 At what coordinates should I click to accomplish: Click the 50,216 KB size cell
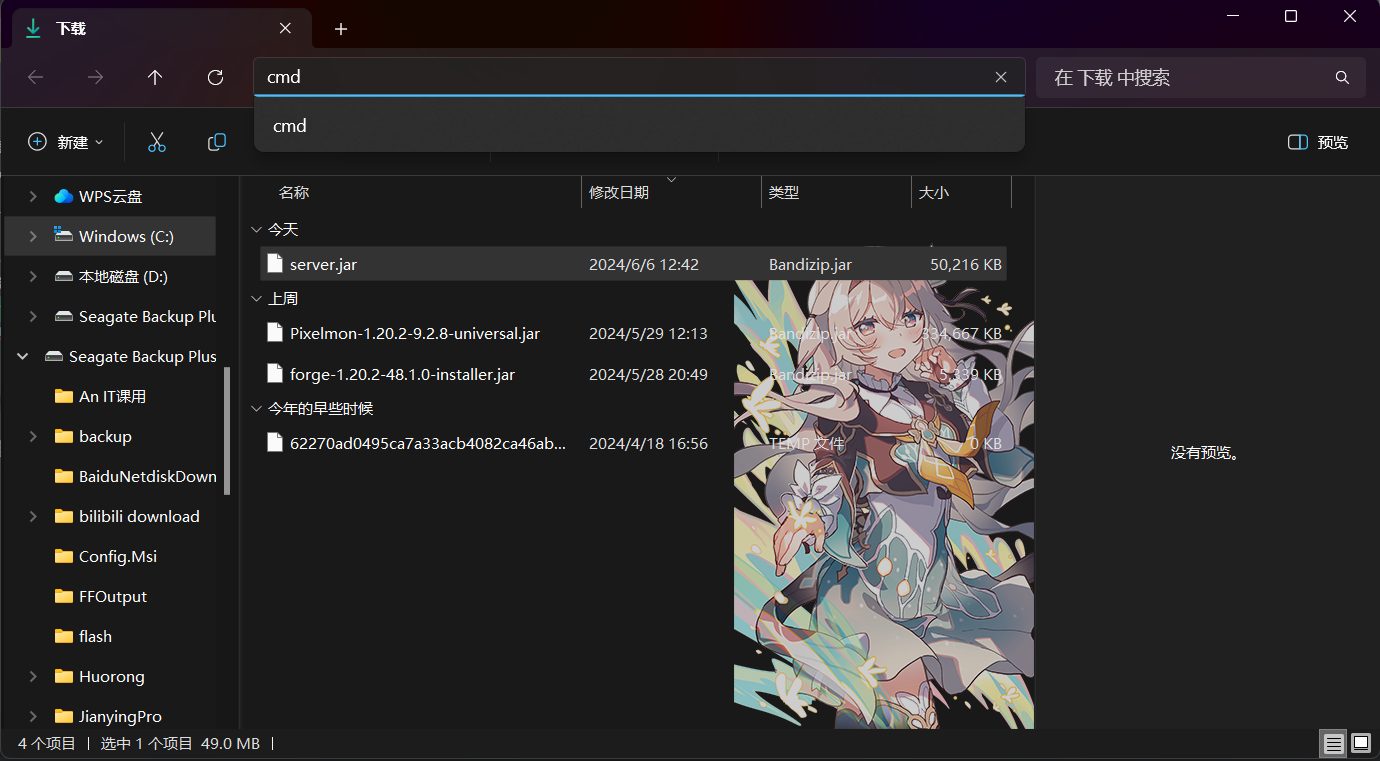(x=966, y=265)
